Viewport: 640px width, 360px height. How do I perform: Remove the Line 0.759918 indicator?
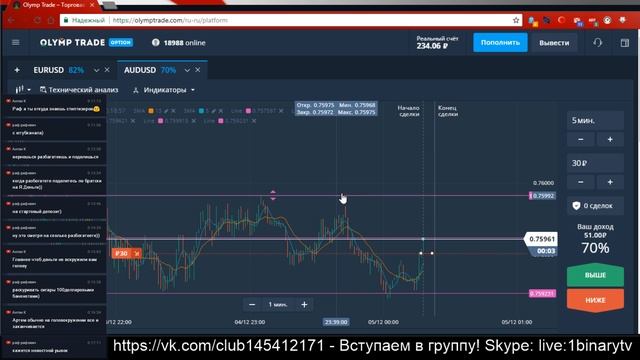pyautogui.click(x=194, y=121)
